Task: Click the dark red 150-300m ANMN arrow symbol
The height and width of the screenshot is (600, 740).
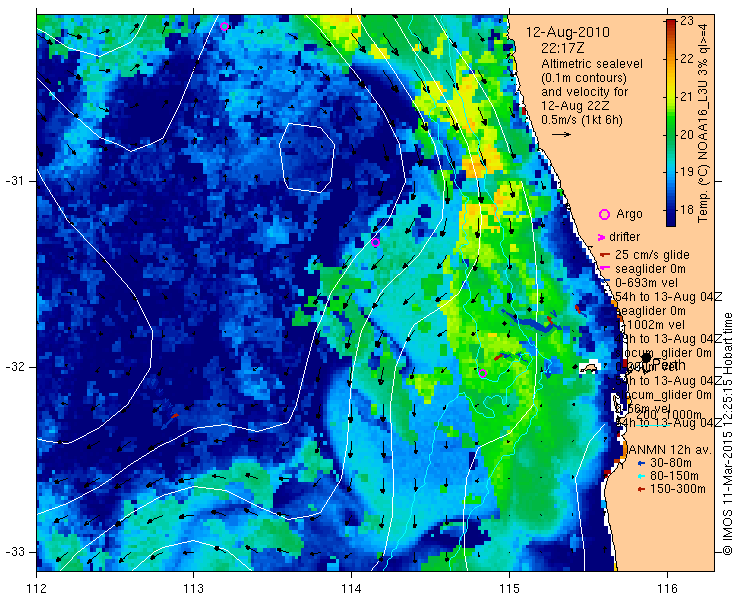Action: (641, 490)
